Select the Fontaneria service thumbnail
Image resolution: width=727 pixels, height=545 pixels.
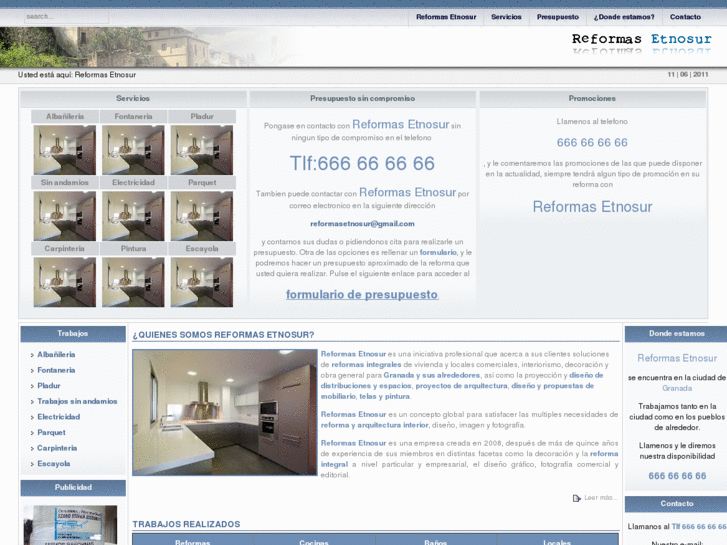coord(133,150)
